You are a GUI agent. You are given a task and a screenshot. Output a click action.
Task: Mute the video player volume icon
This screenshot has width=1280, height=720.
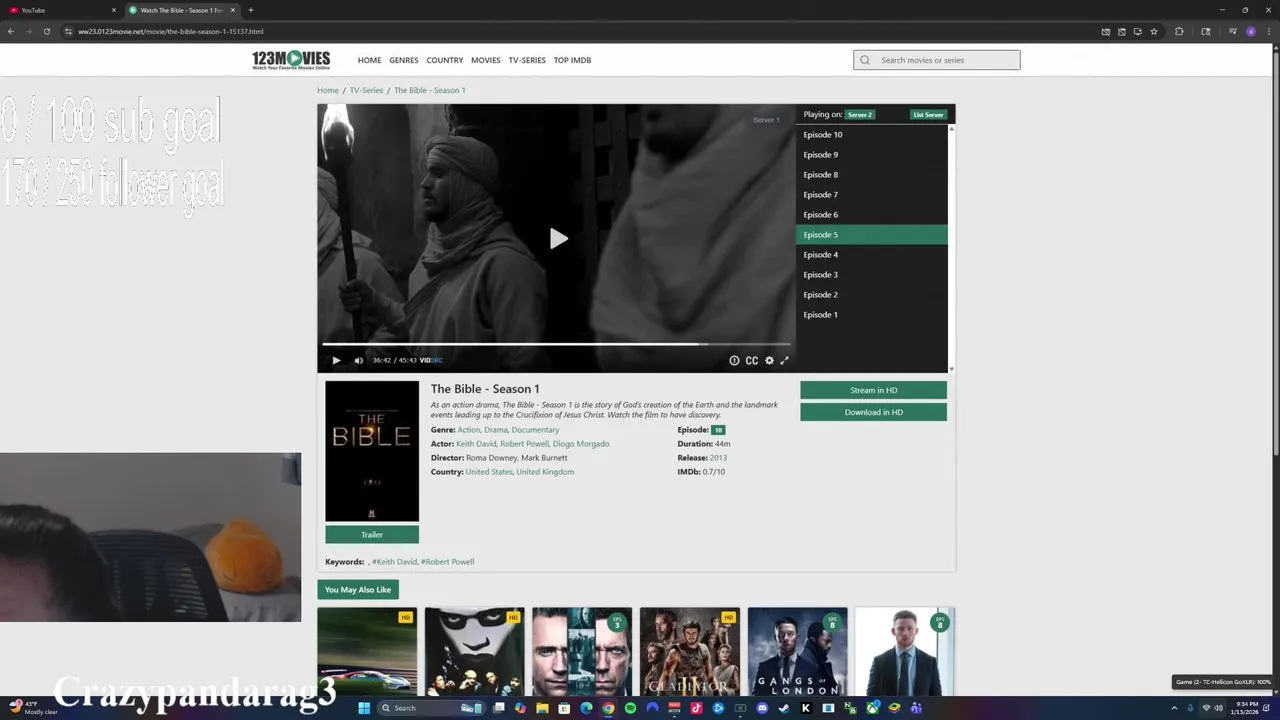pos(358,360)
